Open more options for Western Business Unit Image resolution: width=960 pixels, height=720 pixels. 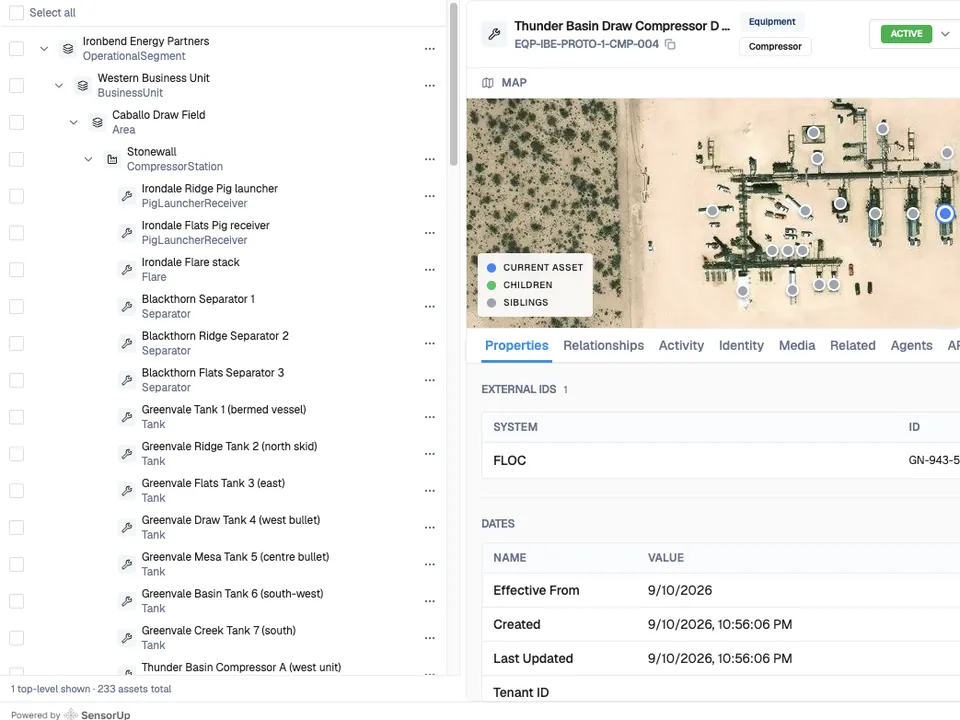point(430,85)
